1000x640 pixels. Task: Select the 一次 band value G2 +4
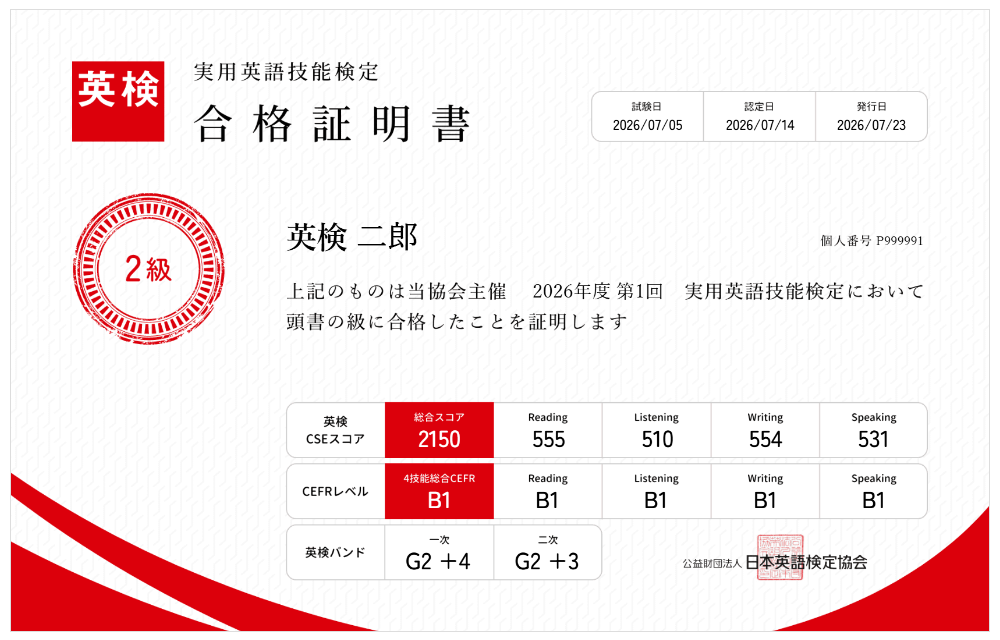pos(438,562)
